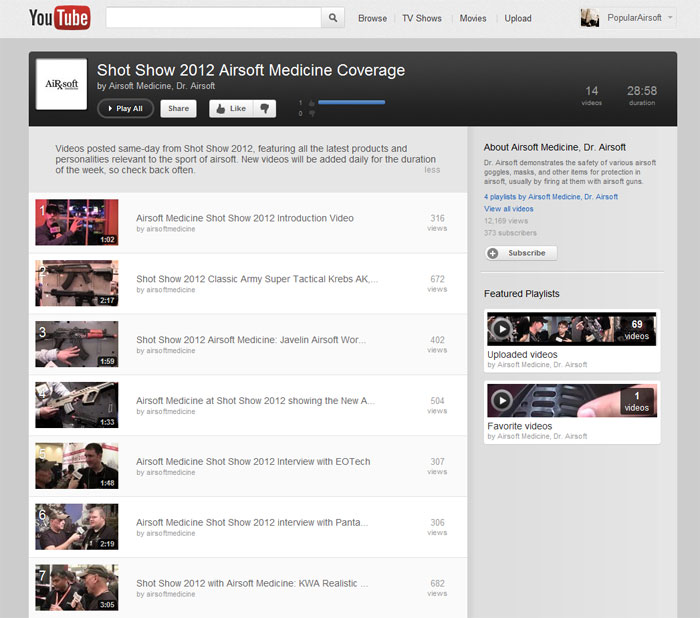Go to TV Shows
Image resolution: width=700 pixels, height=618 pixels.
(x=421, y=18)
